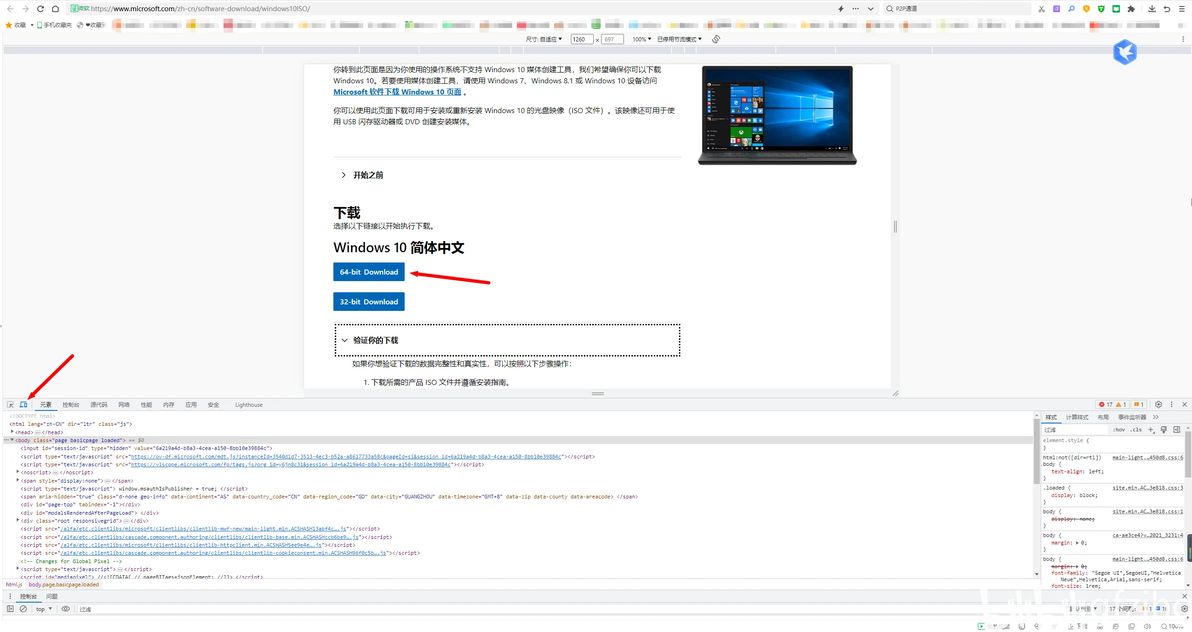This screenshot has width=1192, height=632.
Task: Open DevTools settings gear
Action: [1159, 405]
